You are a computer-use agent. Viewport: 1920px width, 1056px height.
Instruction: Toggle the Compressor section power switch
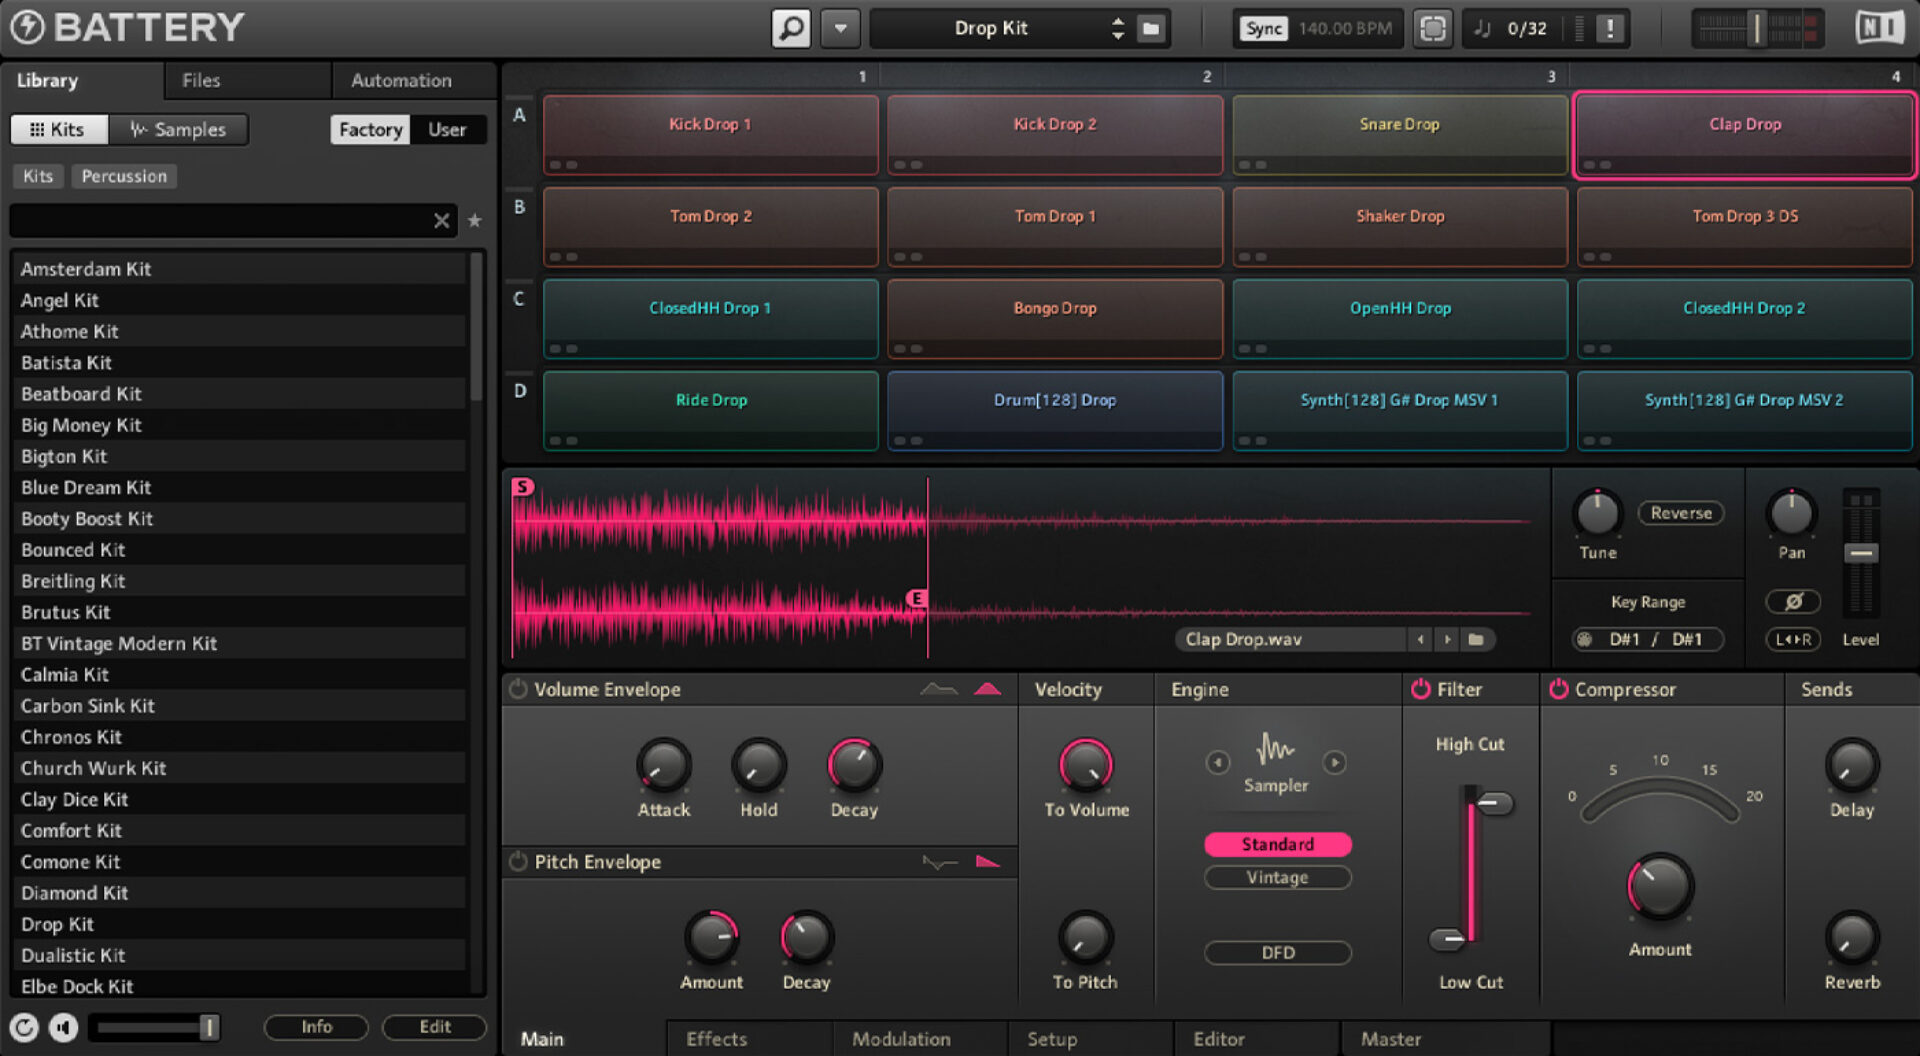1557,688
